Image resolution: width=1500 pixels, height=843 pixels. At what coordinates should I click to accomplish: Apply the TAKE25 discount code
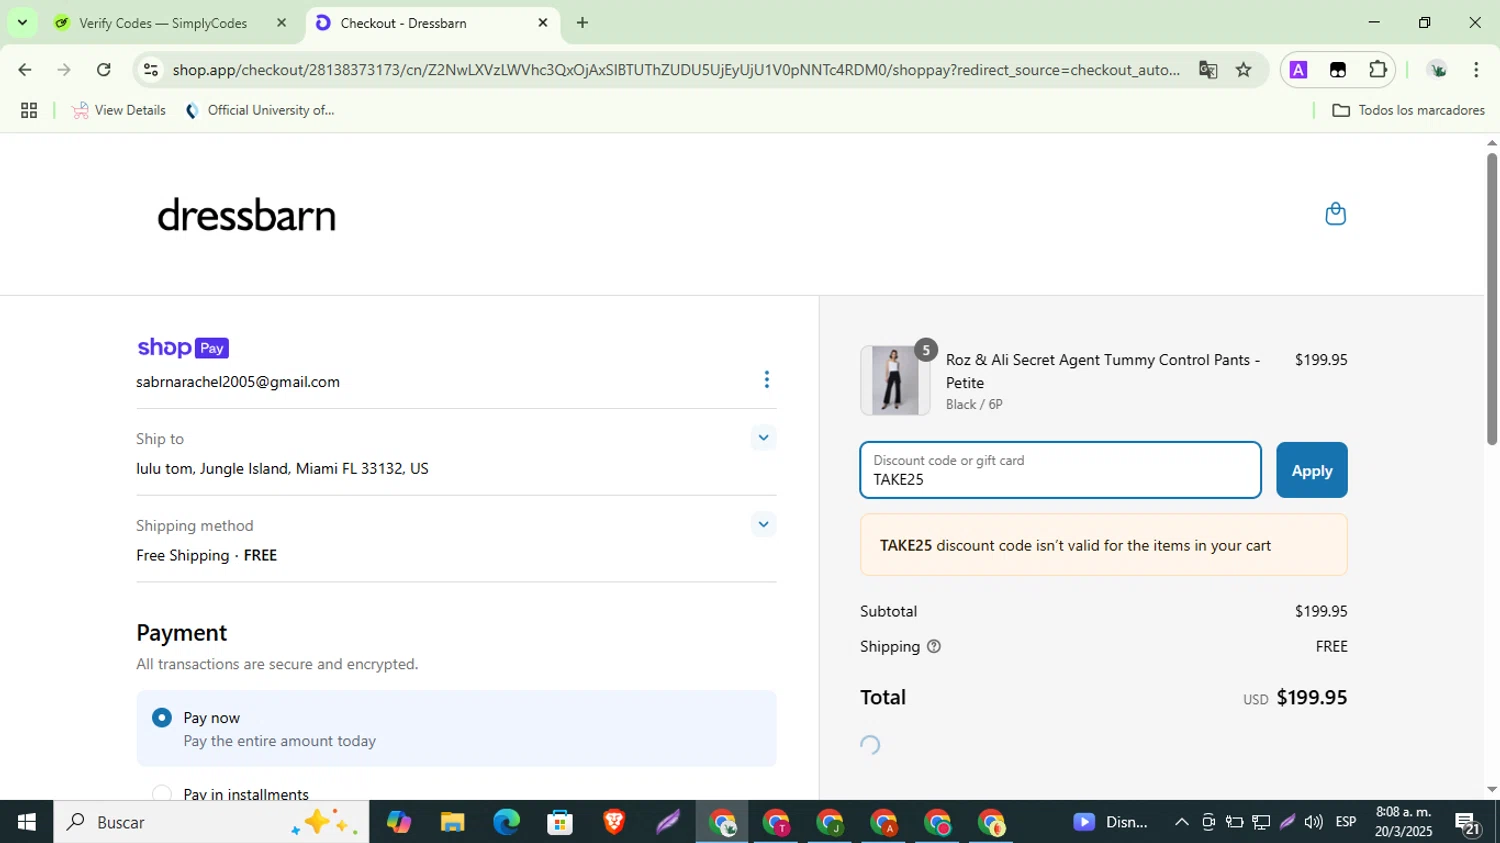pos(1311,470)
